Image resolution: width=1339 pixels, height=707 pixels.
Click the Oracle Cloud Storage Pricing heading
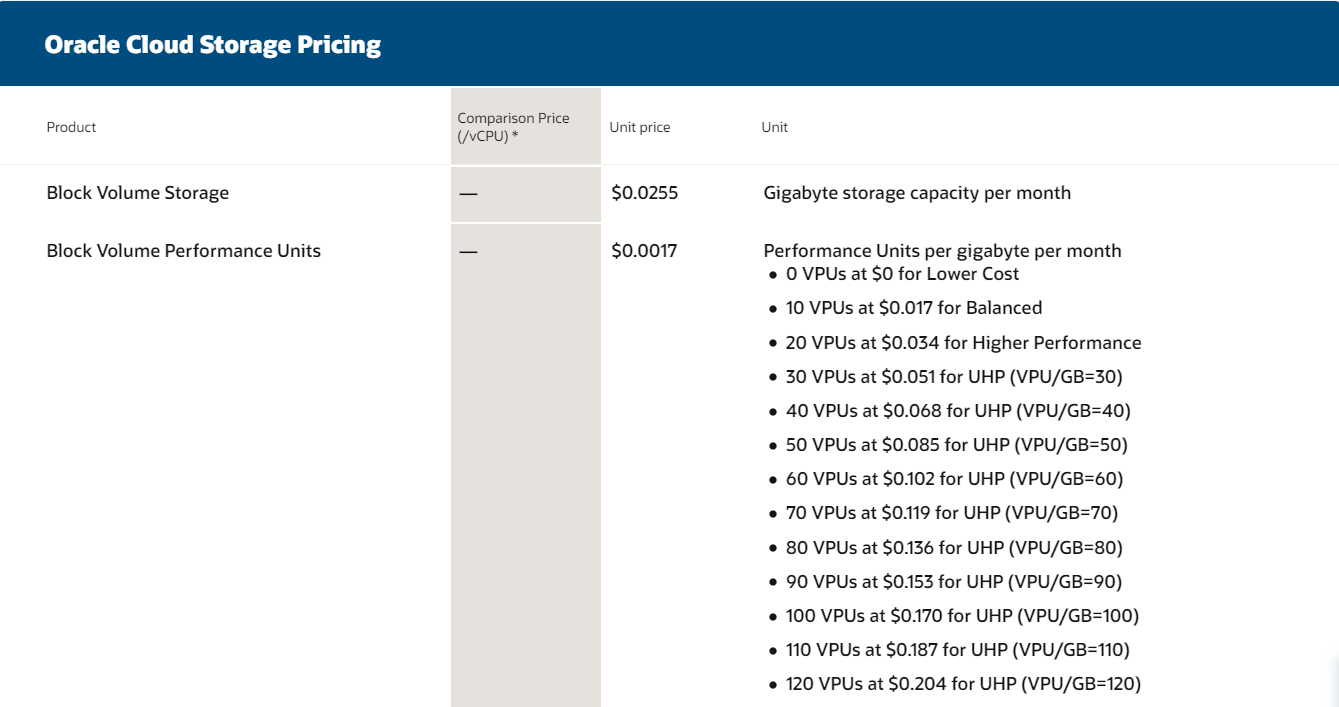tap(213, 45)
